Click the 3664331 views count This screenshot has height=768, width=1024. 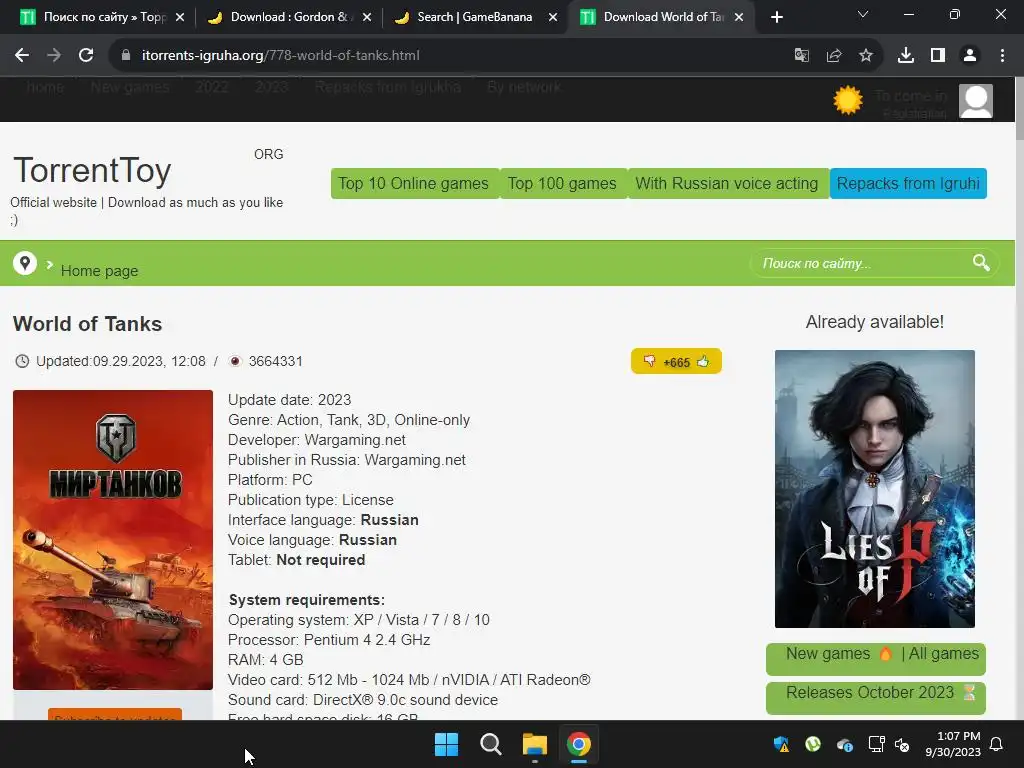point(276,361)
